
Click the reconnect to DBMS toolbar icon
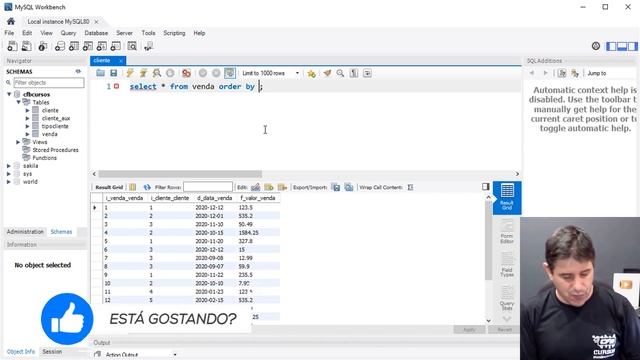point(148,46)
